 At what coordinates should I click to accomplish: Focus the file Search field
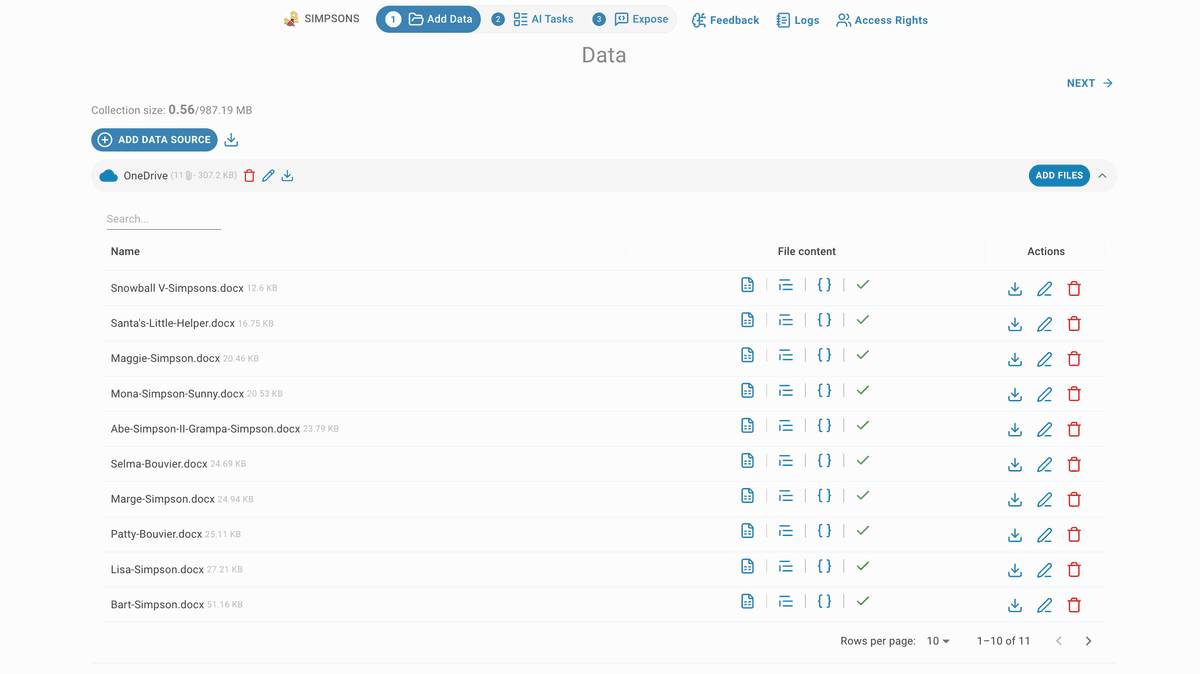point(164,219)
